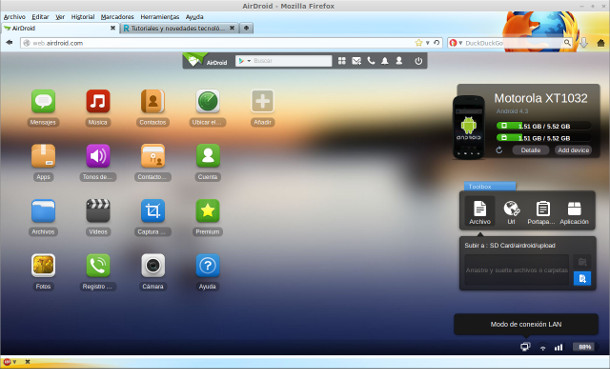Screen dimensions: 610x369
Task: Click the apps grid icon in AirDroid toolbar
Action: tap(342, 61)
